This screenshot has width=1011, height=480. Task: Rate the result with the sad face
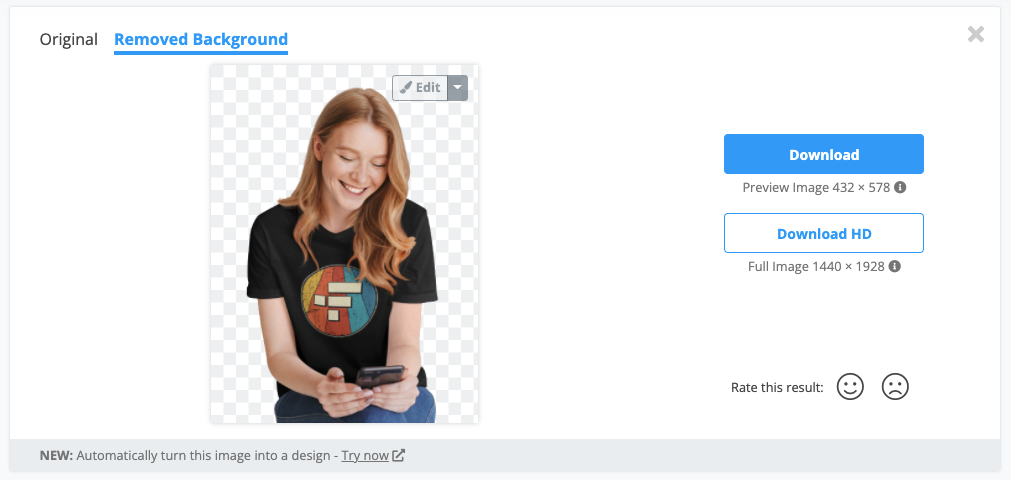(895, 386)
